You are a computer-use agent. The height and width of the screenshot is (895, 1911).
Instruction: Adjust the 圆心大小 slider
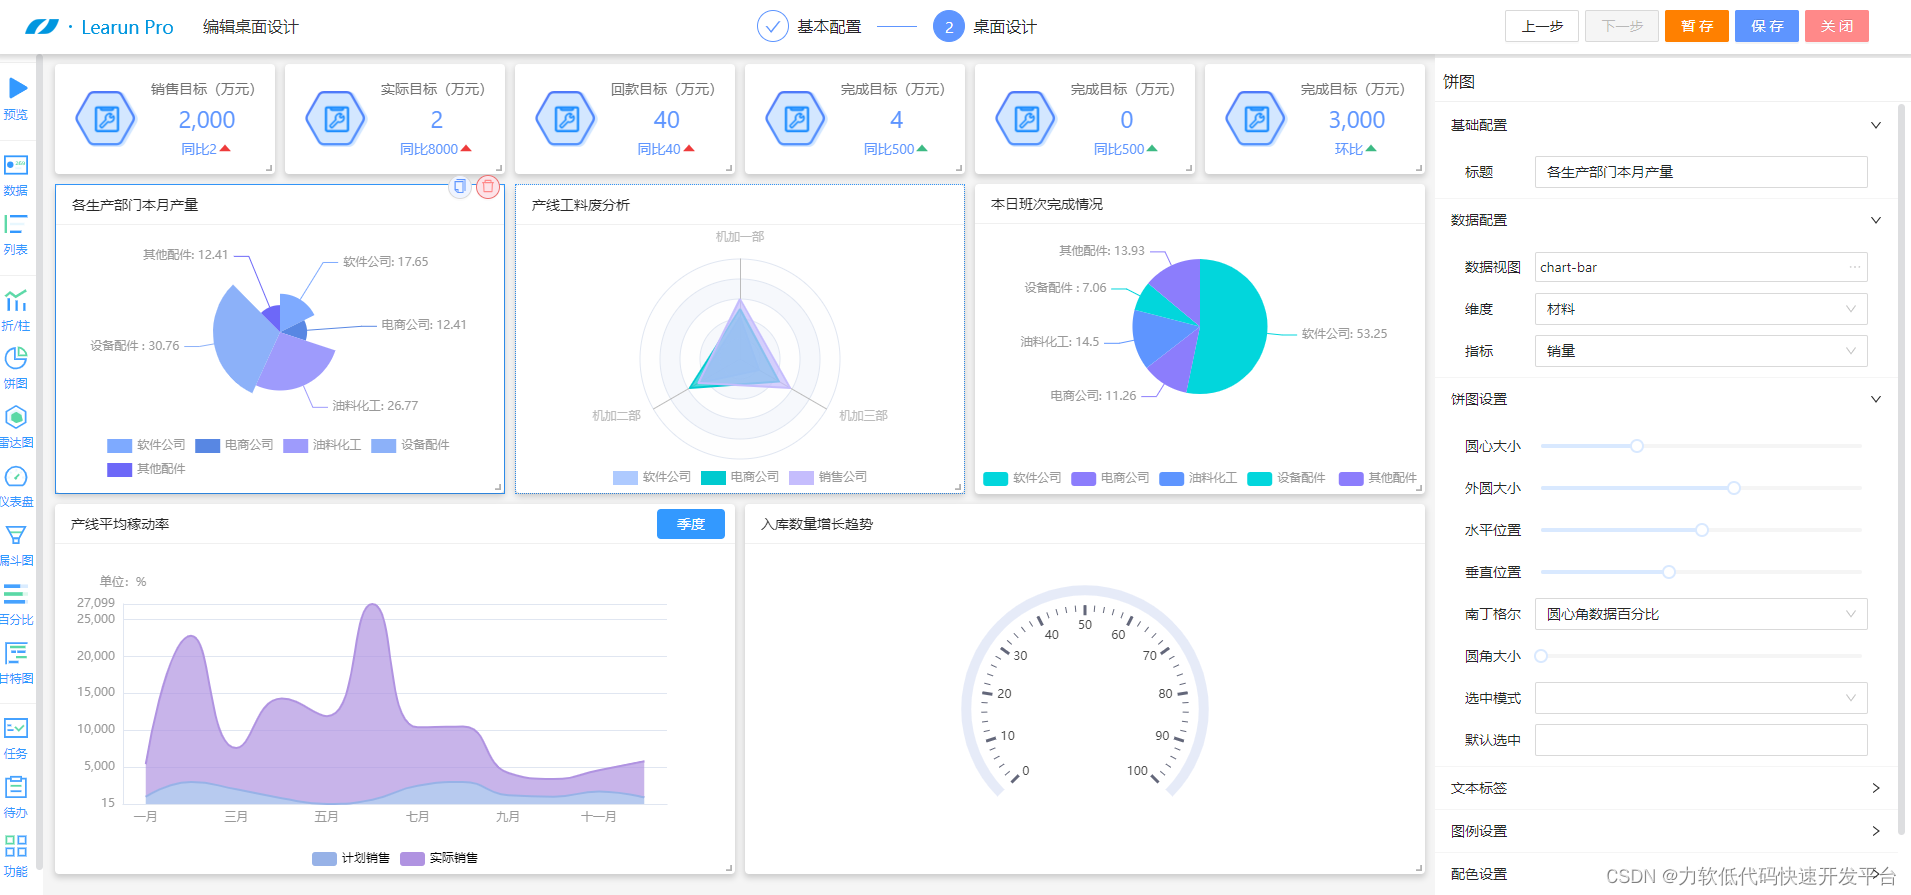click(1637, 446)
